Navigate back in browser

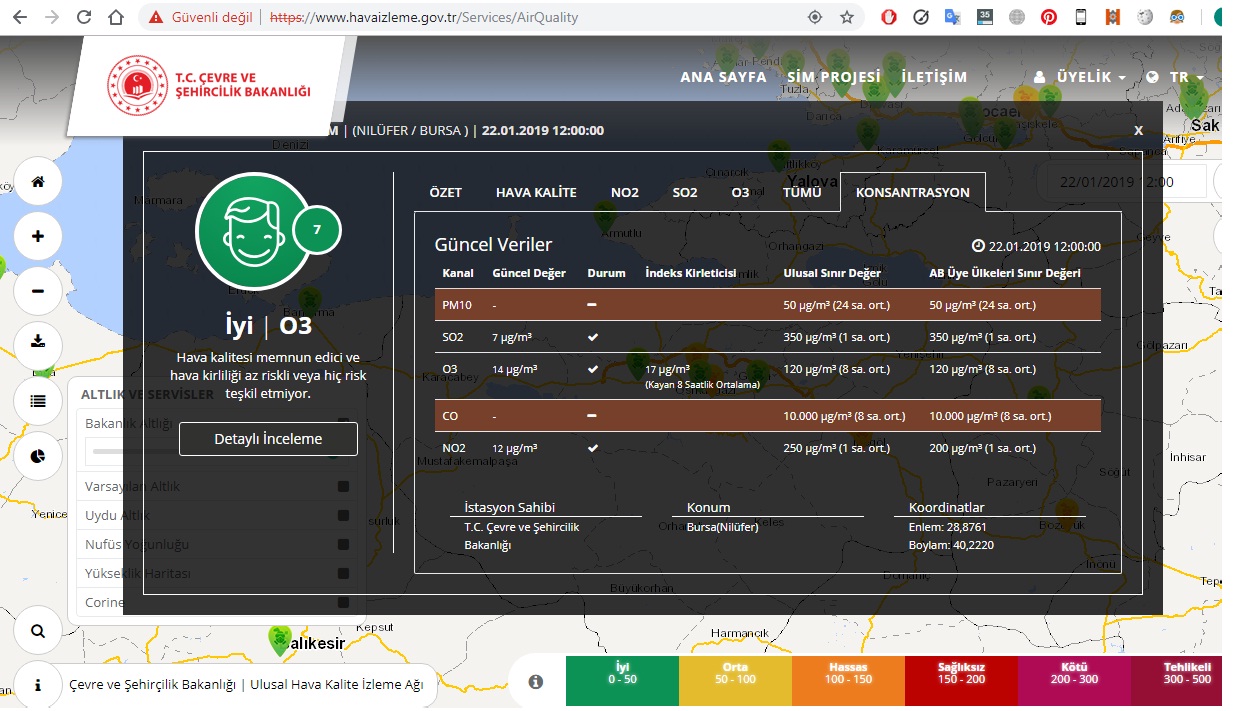21,17
